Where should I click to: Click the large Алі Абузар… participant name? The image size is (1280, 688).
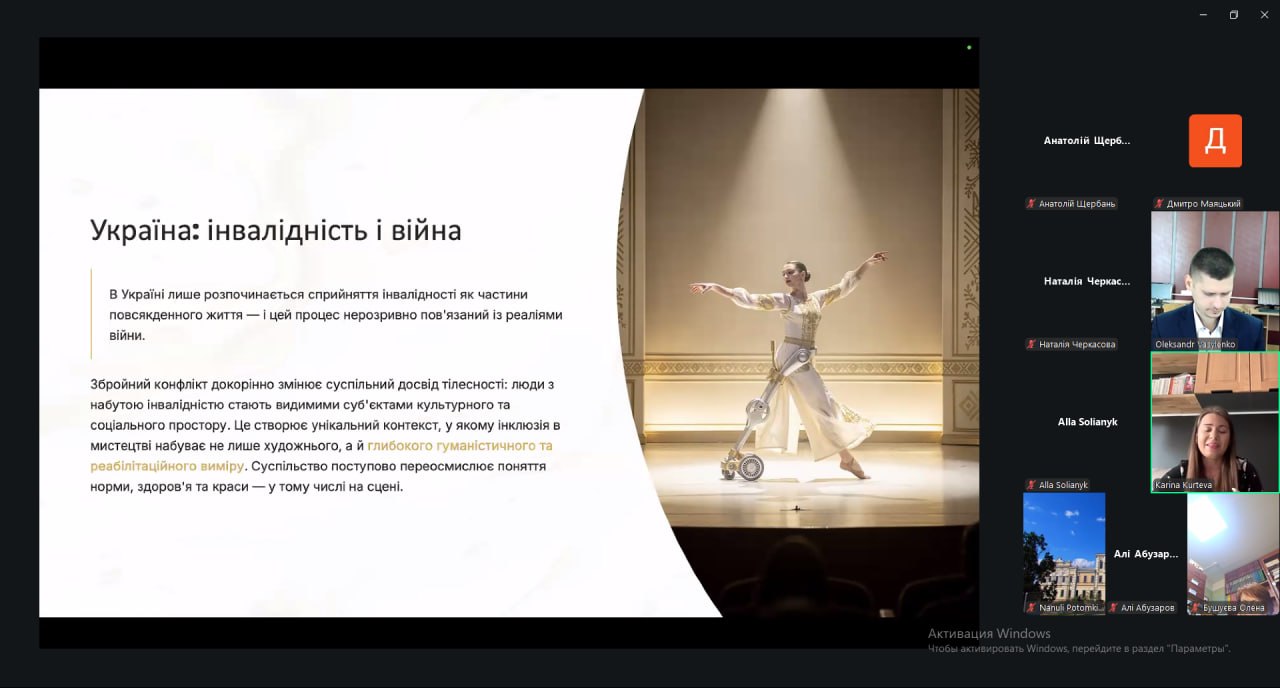click(1146, 554)
